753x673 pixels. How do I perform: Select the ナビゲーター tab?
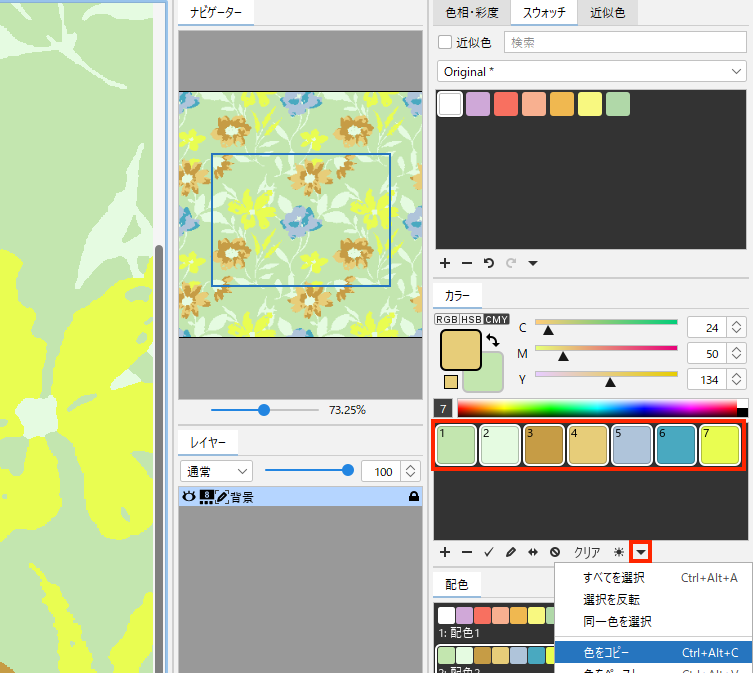(x=216, y=12)
